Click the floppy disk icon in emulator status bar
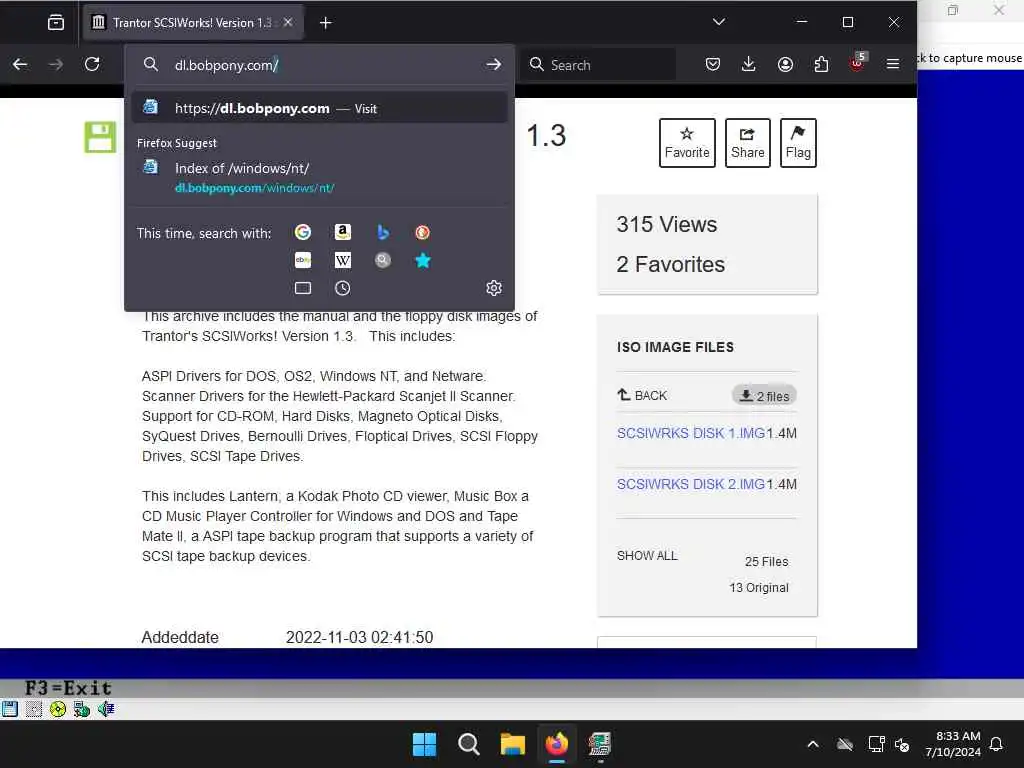 point(10,709)
